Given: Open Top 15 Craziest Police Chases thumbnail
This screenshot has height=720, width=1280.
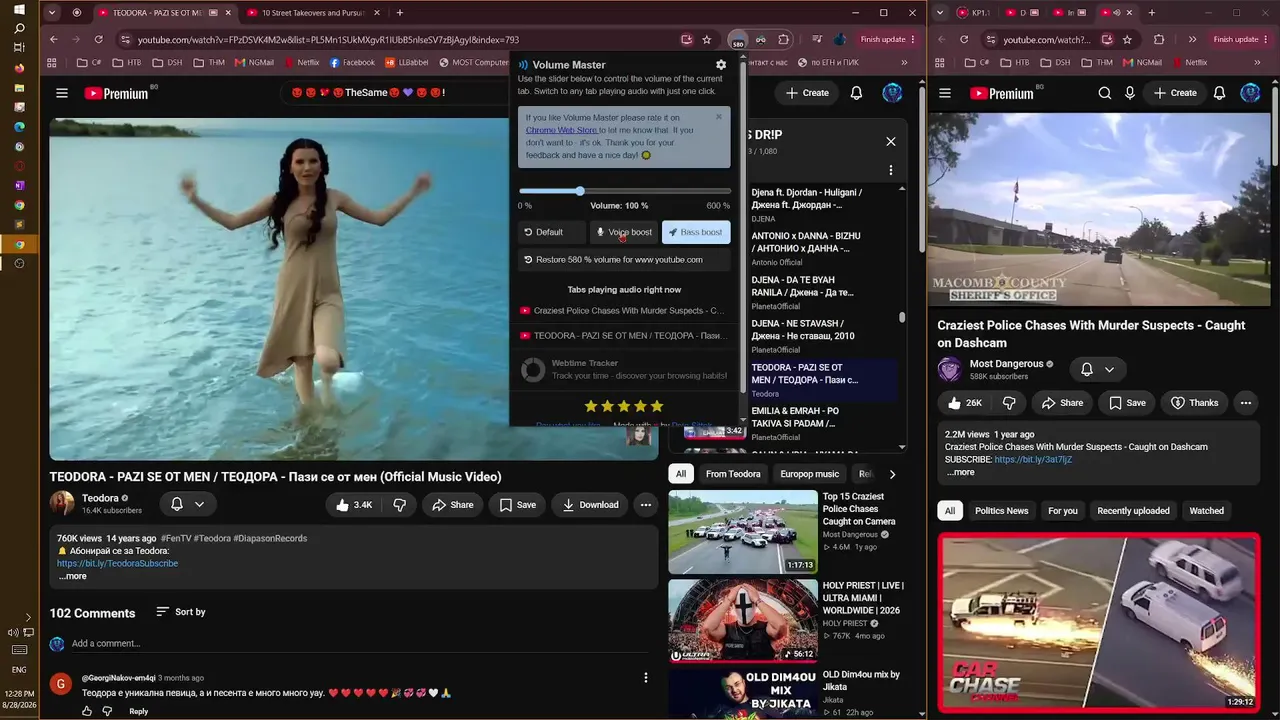Looking at the screenshot, I should 743,532.
